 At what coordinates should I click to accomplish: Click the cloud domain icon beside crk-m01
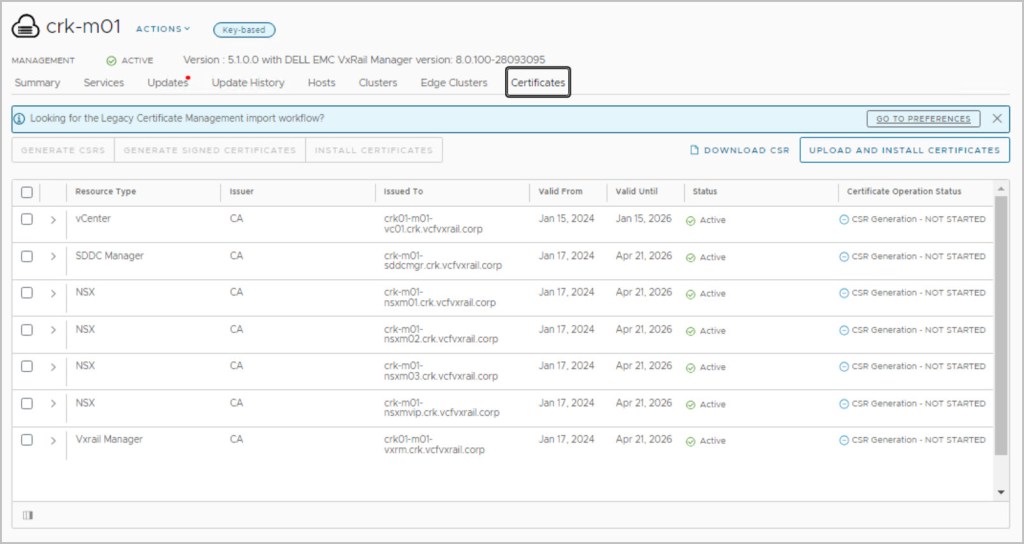(25, 28)
